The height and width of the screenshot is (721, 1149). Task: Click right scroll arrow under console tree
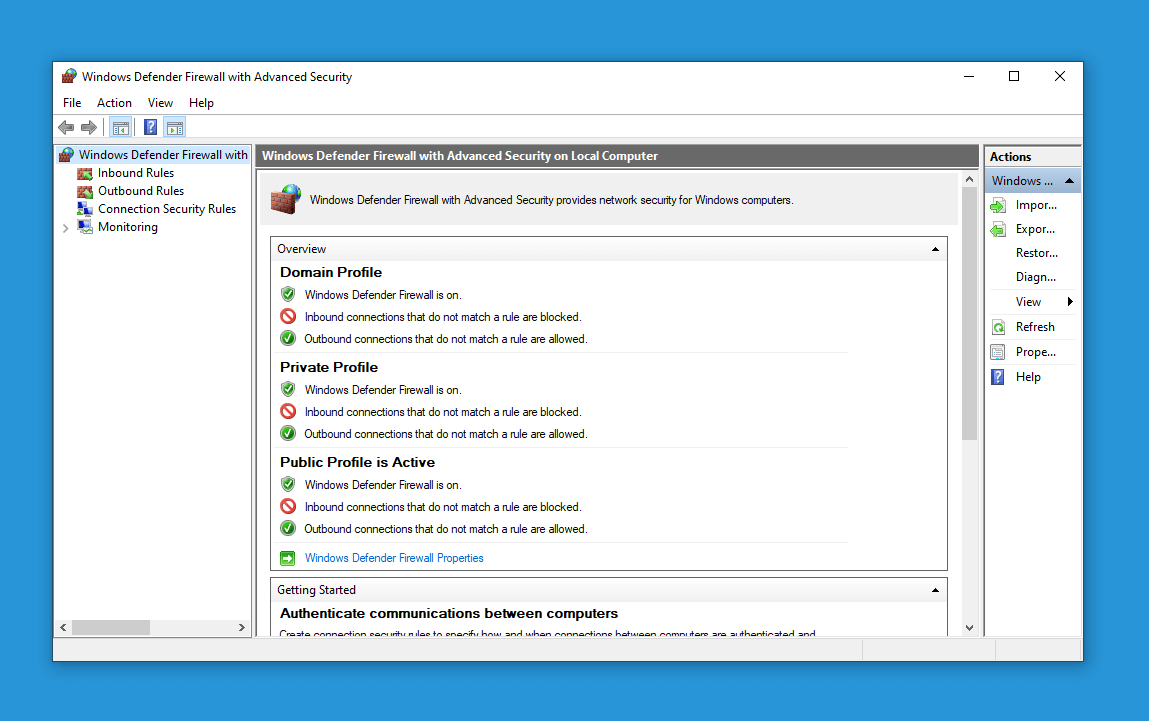[242, 628]
